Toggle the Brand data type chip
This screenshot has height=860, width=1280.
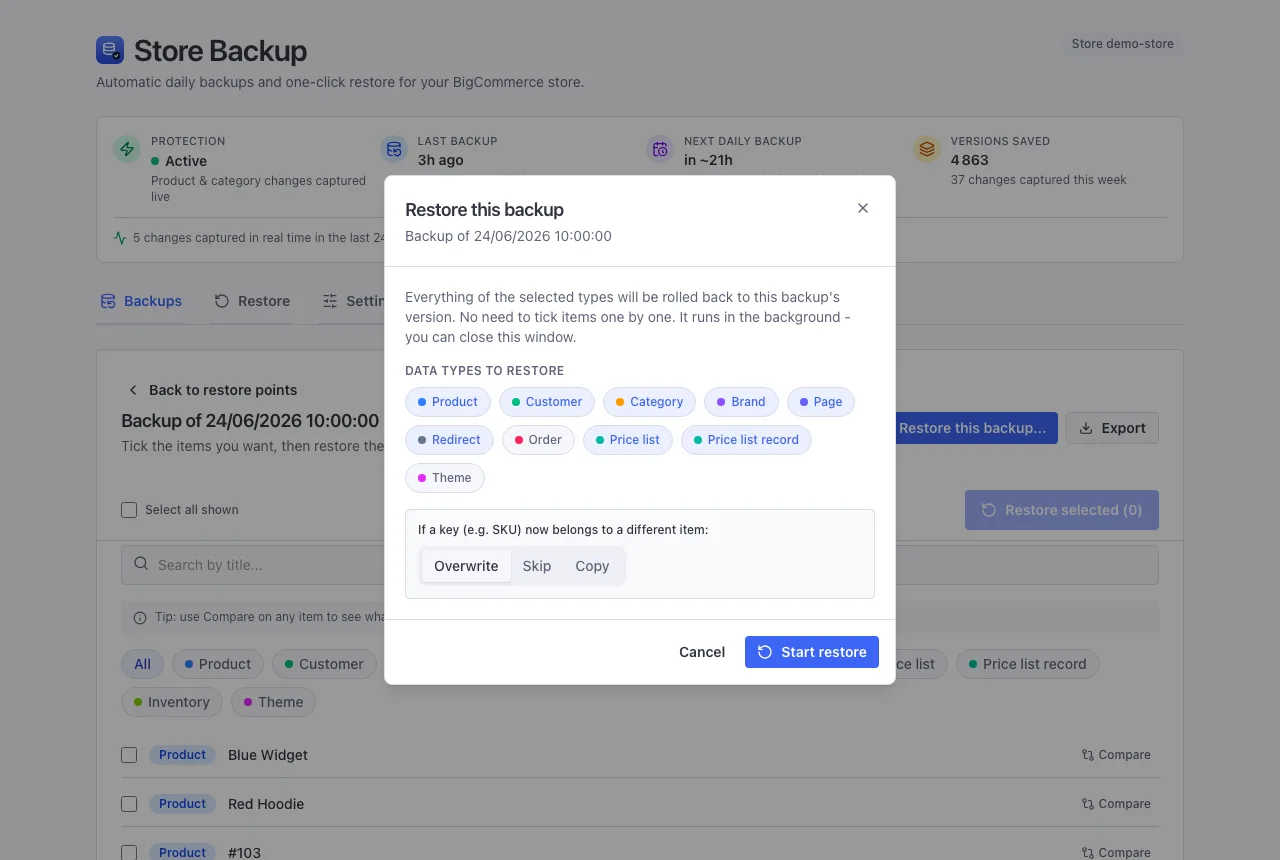click(741, 402)
